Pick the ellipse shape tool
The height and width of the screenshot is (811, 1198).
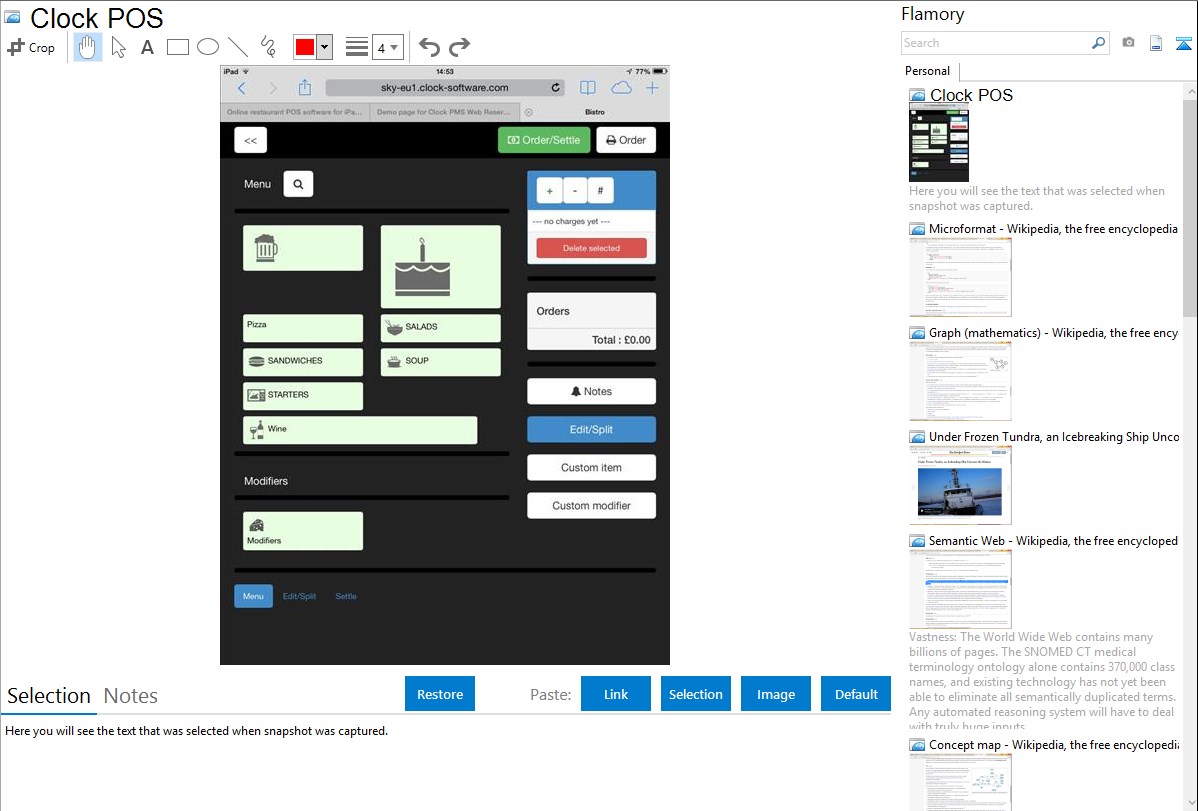pos(208,47)
